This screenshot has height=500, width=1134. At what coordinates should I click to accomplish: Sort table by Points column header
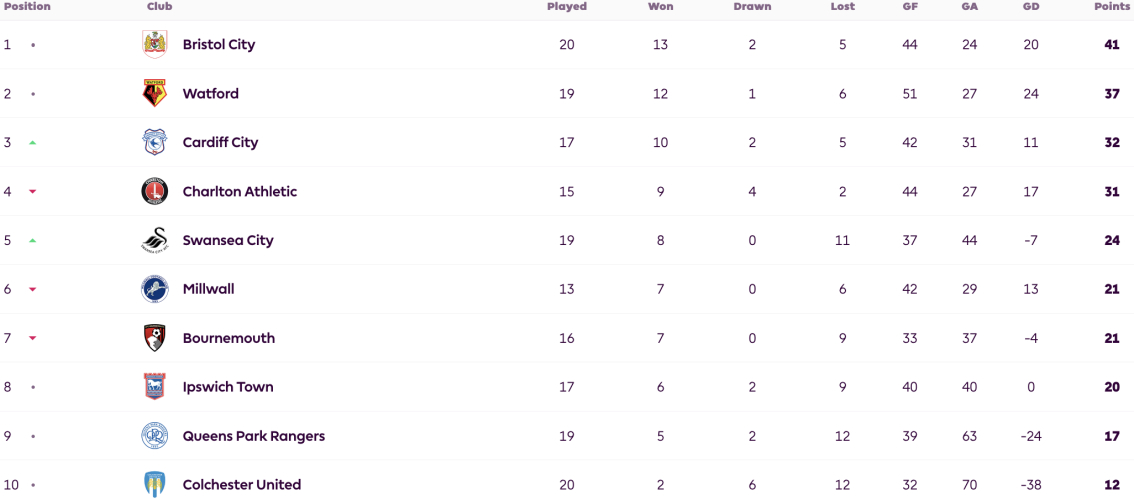tap(1112, 7)
